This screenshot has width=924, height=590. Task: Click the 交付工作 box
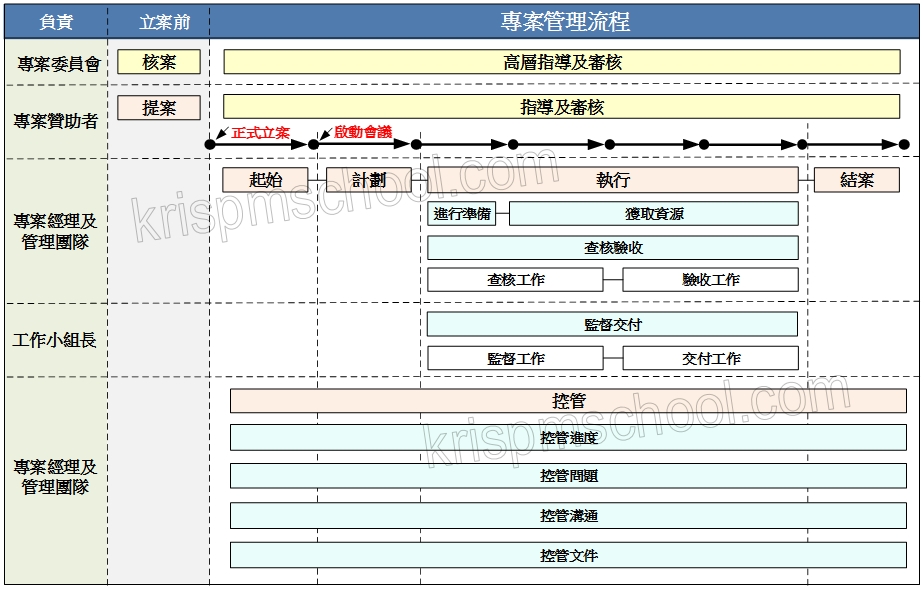pos(710,358)
